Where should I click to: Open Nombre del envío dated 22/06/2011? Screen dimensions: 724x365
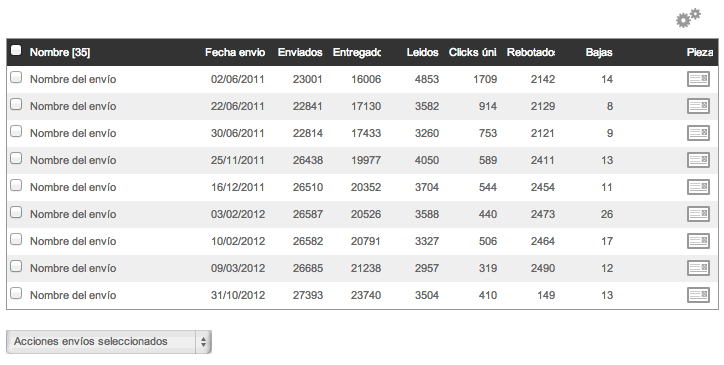click(x=73, y=106)
